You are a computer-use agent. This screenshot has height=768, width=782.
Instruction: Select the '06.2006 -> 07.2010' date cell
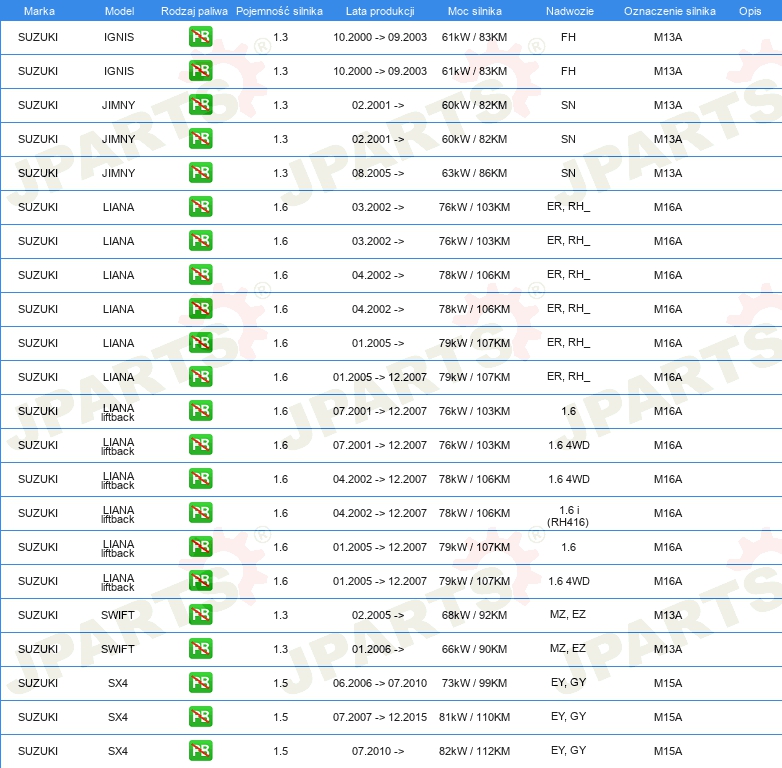380,683
